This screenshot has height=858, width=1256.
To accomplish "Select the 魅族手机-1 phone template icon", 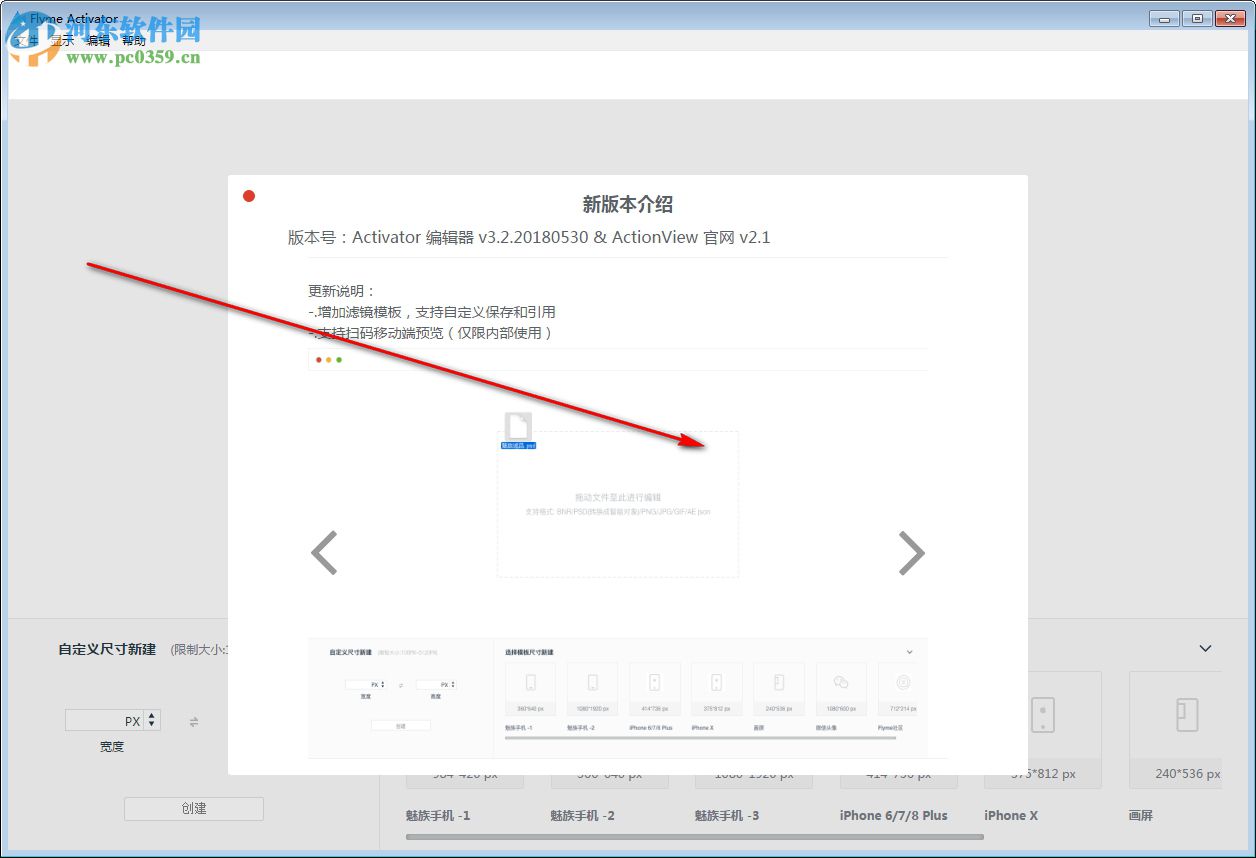I will [465, 715].
